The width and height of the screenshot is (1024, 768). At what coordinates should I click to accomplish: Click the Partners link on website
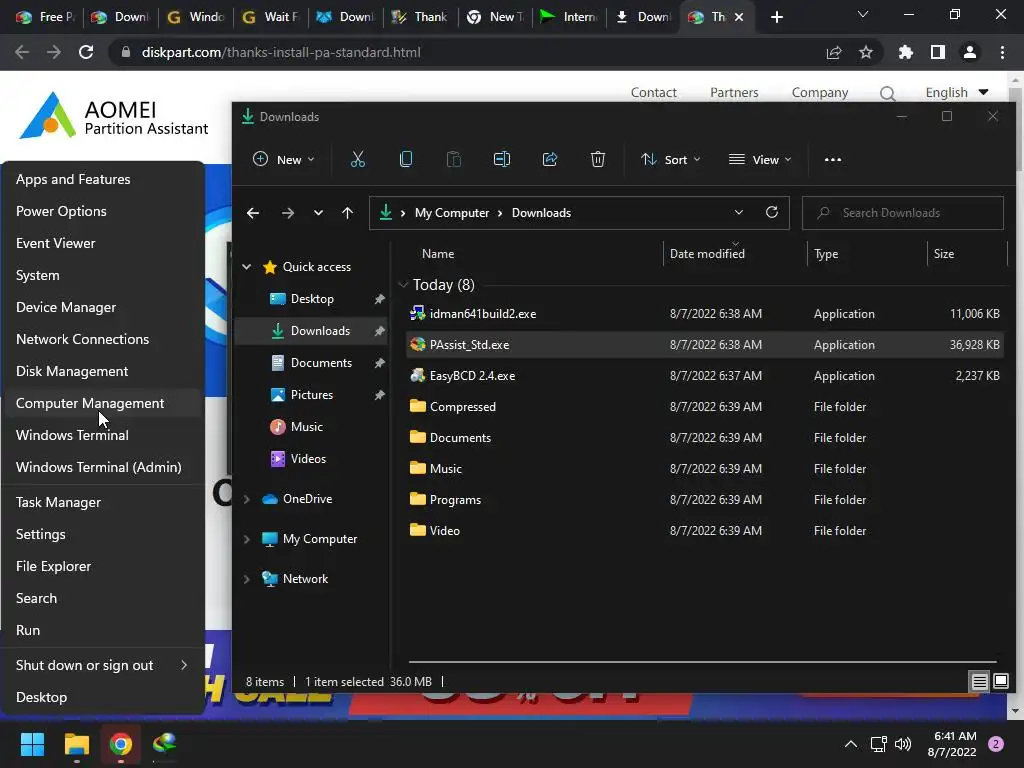pyautogui.click(x=734, y=93)
